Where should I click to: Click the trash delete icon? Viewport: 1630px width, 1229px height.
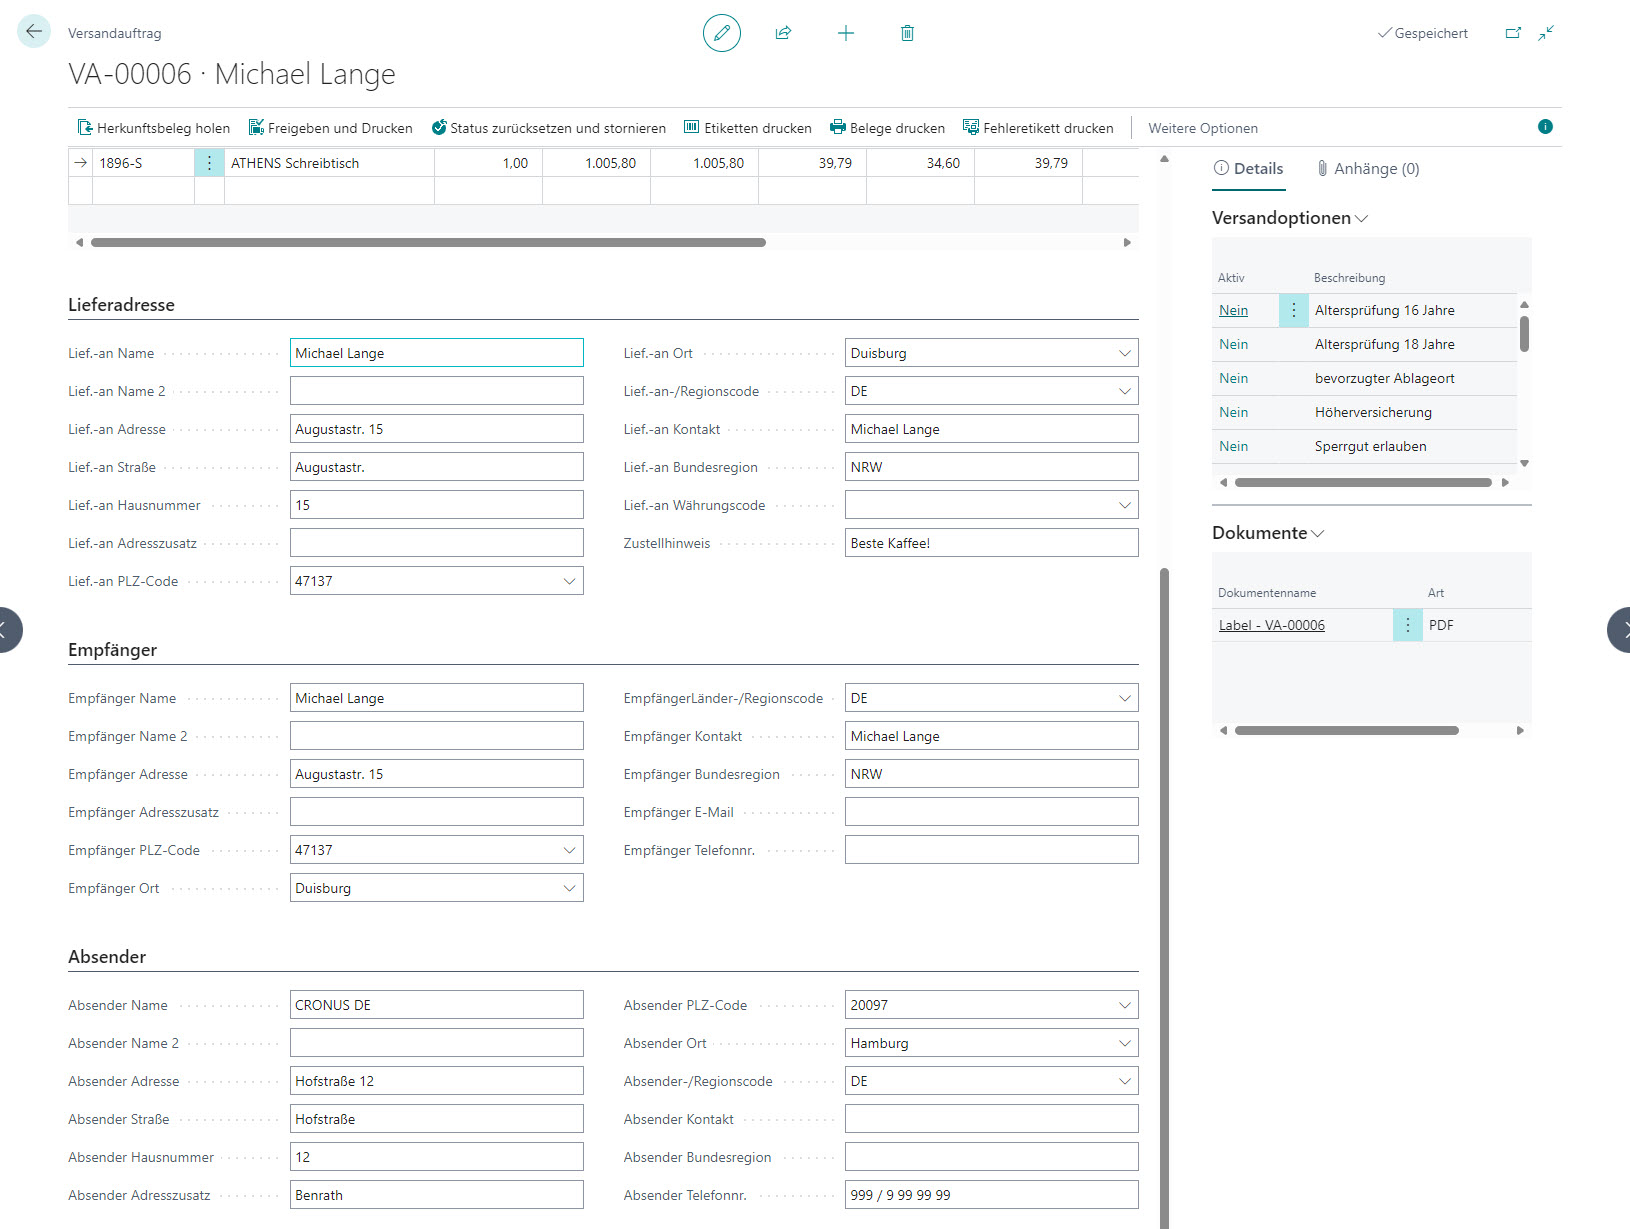pyautogui.click(x=907, y=33)
